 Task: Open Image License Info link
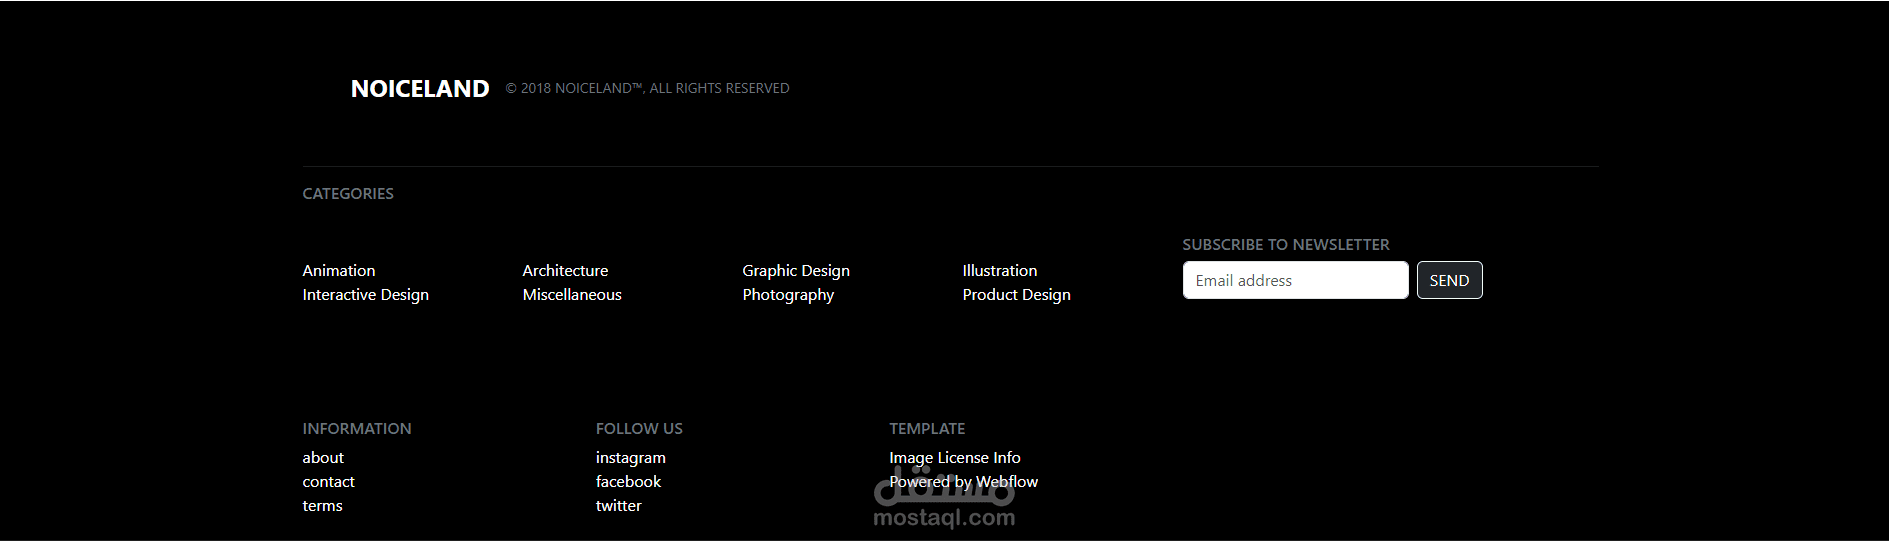pos(955,457)
